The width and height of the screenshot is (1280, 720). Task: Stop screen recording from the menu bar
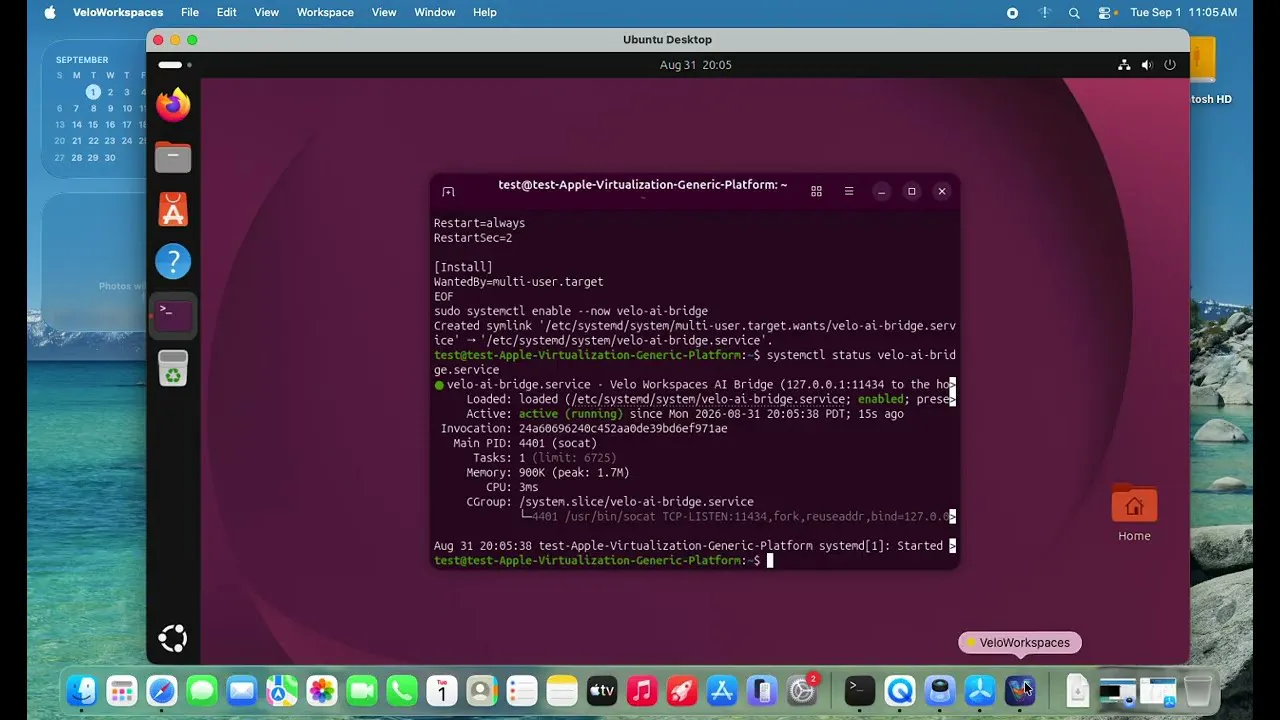[1012, 13]
